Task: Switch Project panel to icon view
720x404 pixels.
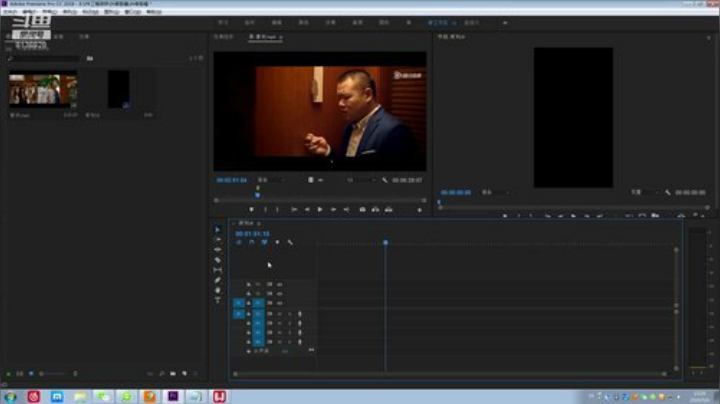Action: tap(31, 374)
